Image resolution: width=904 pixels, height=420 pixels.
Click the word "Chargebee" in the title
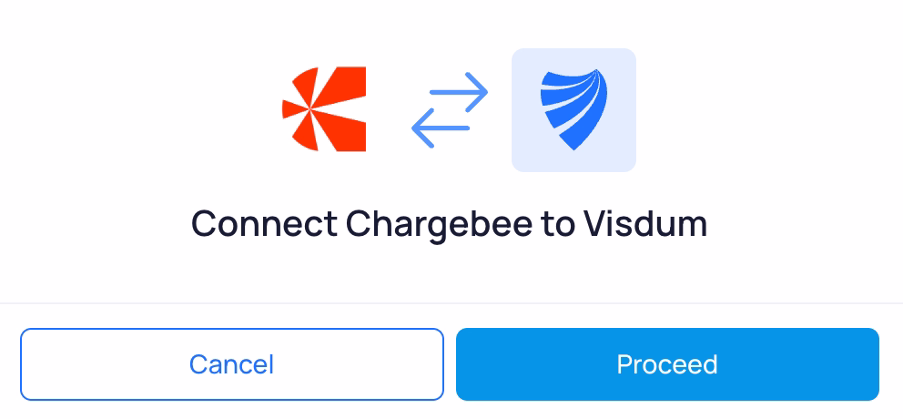(x=439, y=225)
